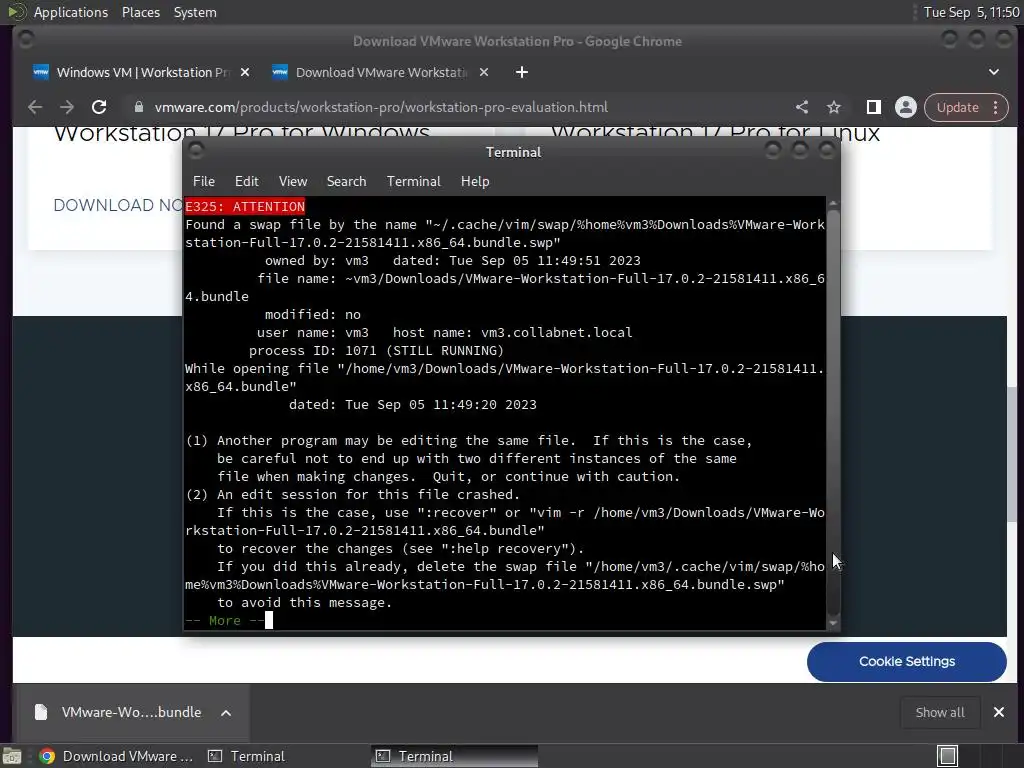Click Cookie Settings button
Viewport: 1024px width, 768px height.
[906, 662]
